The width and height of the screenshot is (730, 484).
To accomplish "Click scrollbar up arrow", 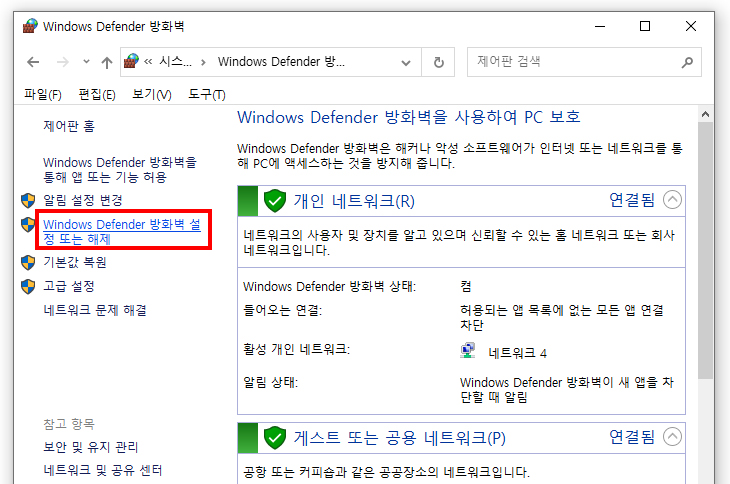I will [705, 114].
